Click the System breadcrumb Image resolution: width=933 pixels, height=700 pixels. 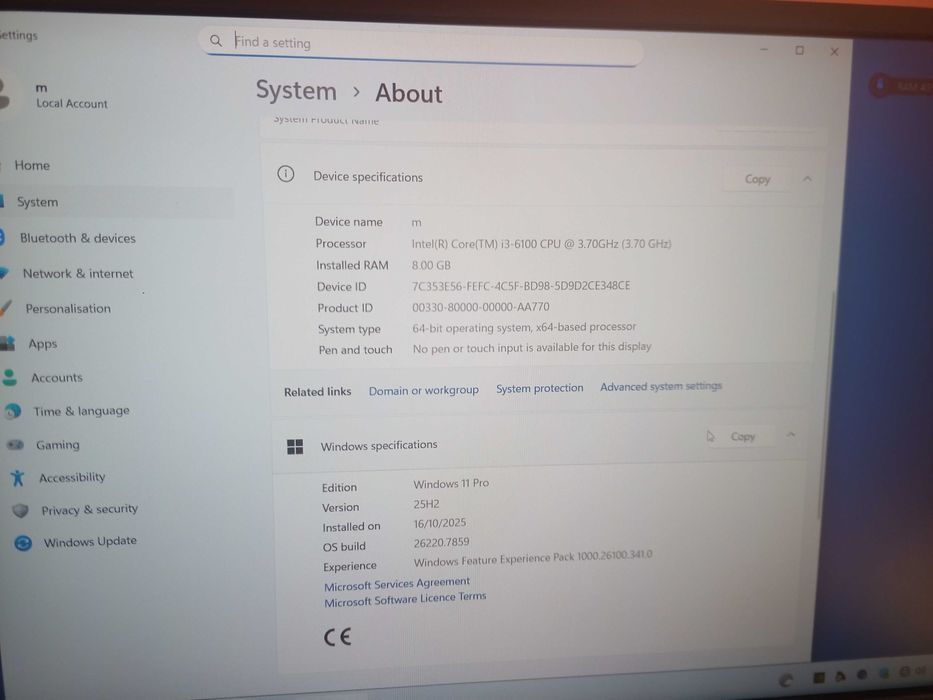point(296,91)
